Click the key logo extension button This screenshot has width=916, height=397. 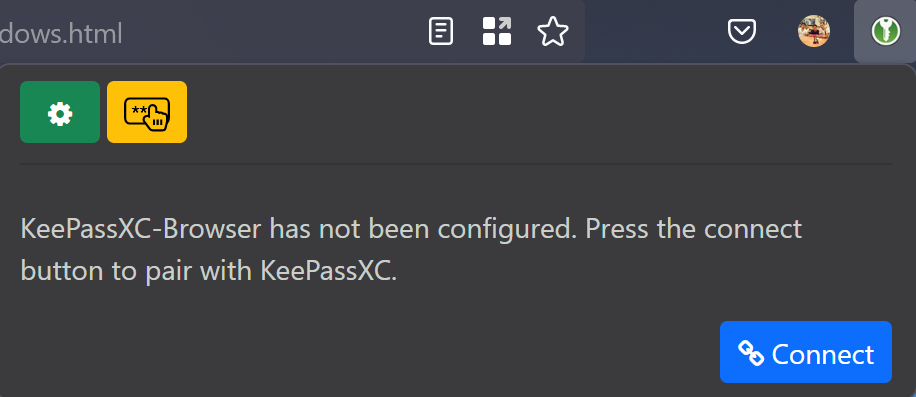(x=886, y=32)
